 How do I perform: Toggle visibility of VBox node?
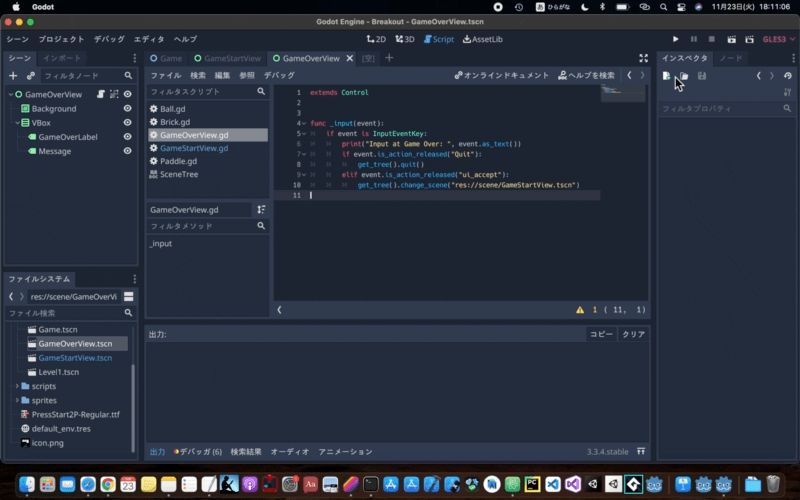pyautogui.click(x=128, y=122)
